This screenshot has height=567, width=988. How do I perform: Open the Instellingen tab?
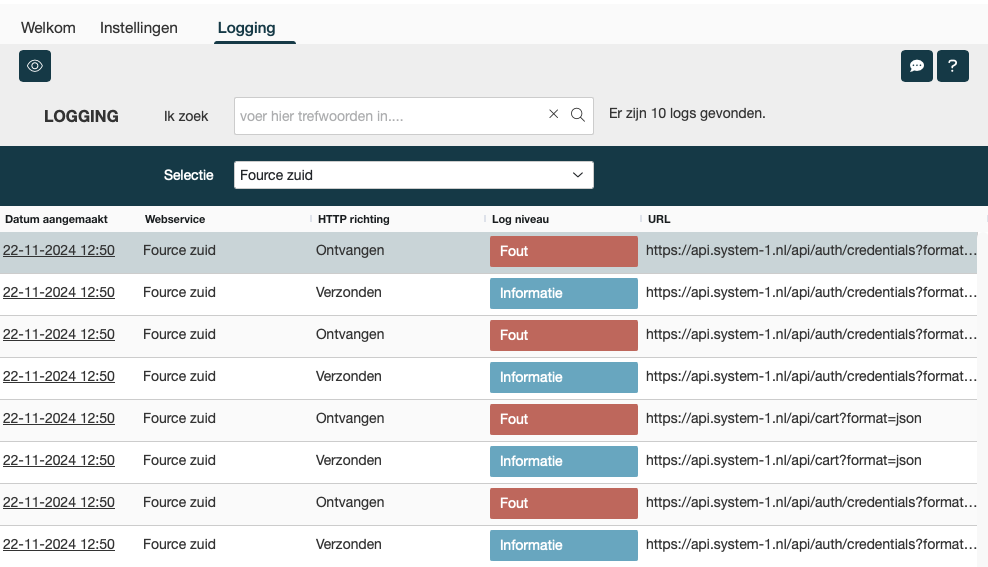click(x=139, y=28)
